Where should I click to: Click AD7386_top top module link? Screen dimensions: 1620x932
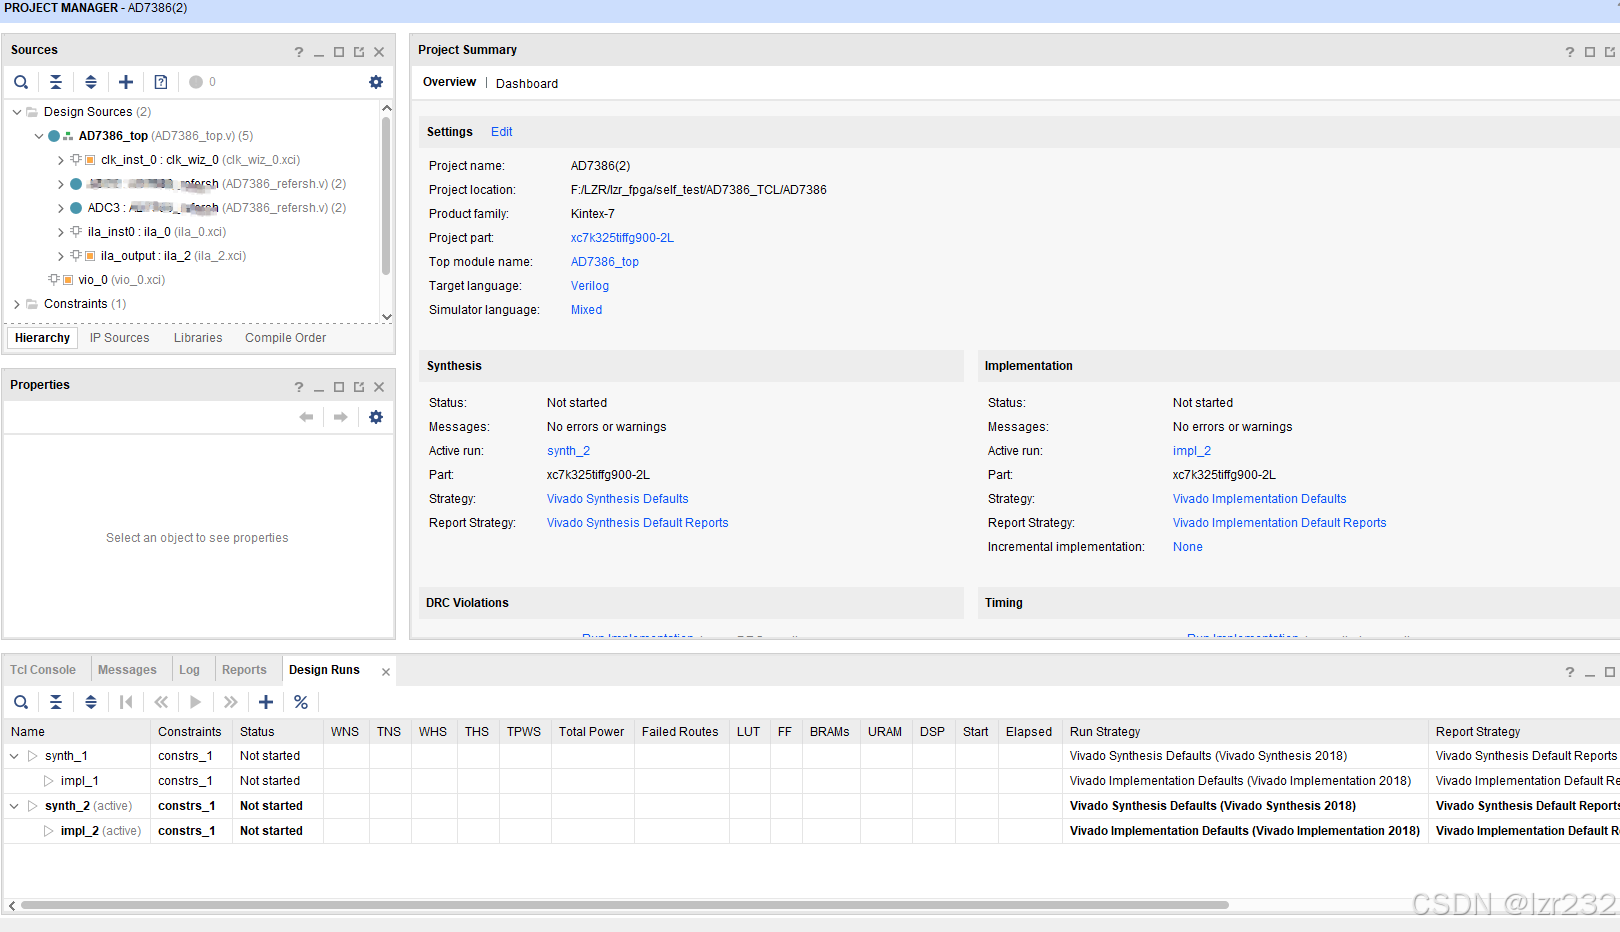click(x=605, y=262)
